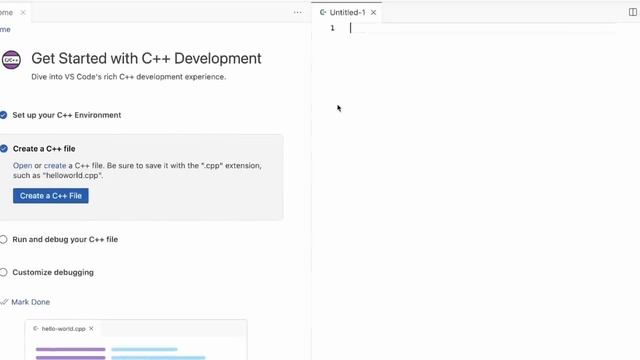Open the 'Open' file link
Viewport: 640px width, 360px height.
[22, 166]
